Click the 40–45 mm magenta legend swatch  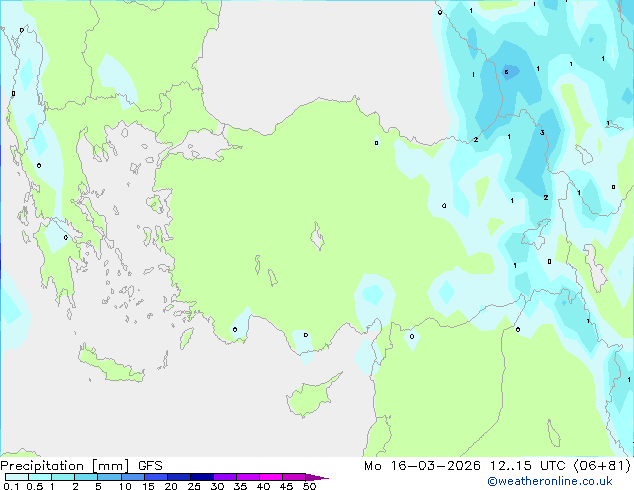coord(271,477)
